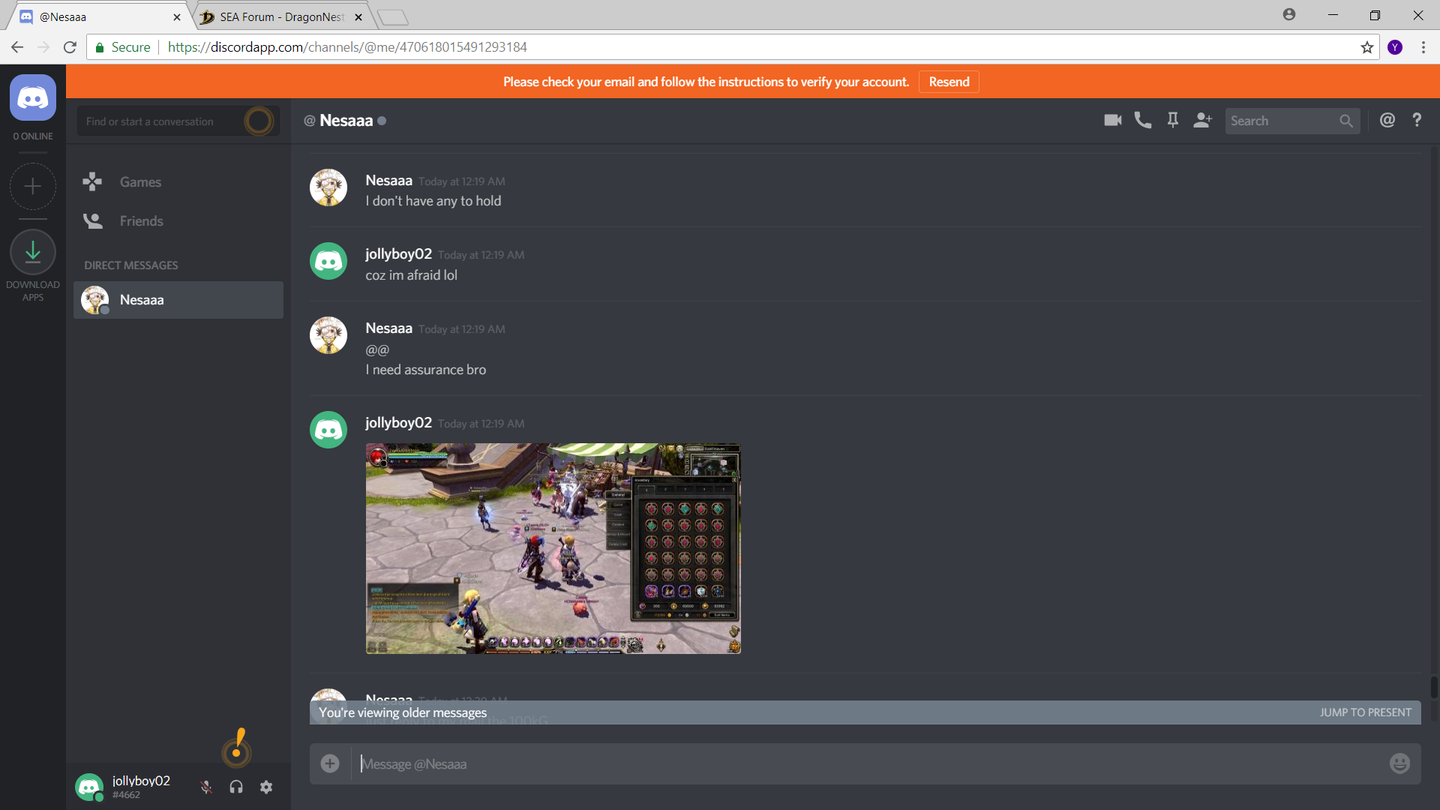Add a server with the plus button

coord(33,186)
